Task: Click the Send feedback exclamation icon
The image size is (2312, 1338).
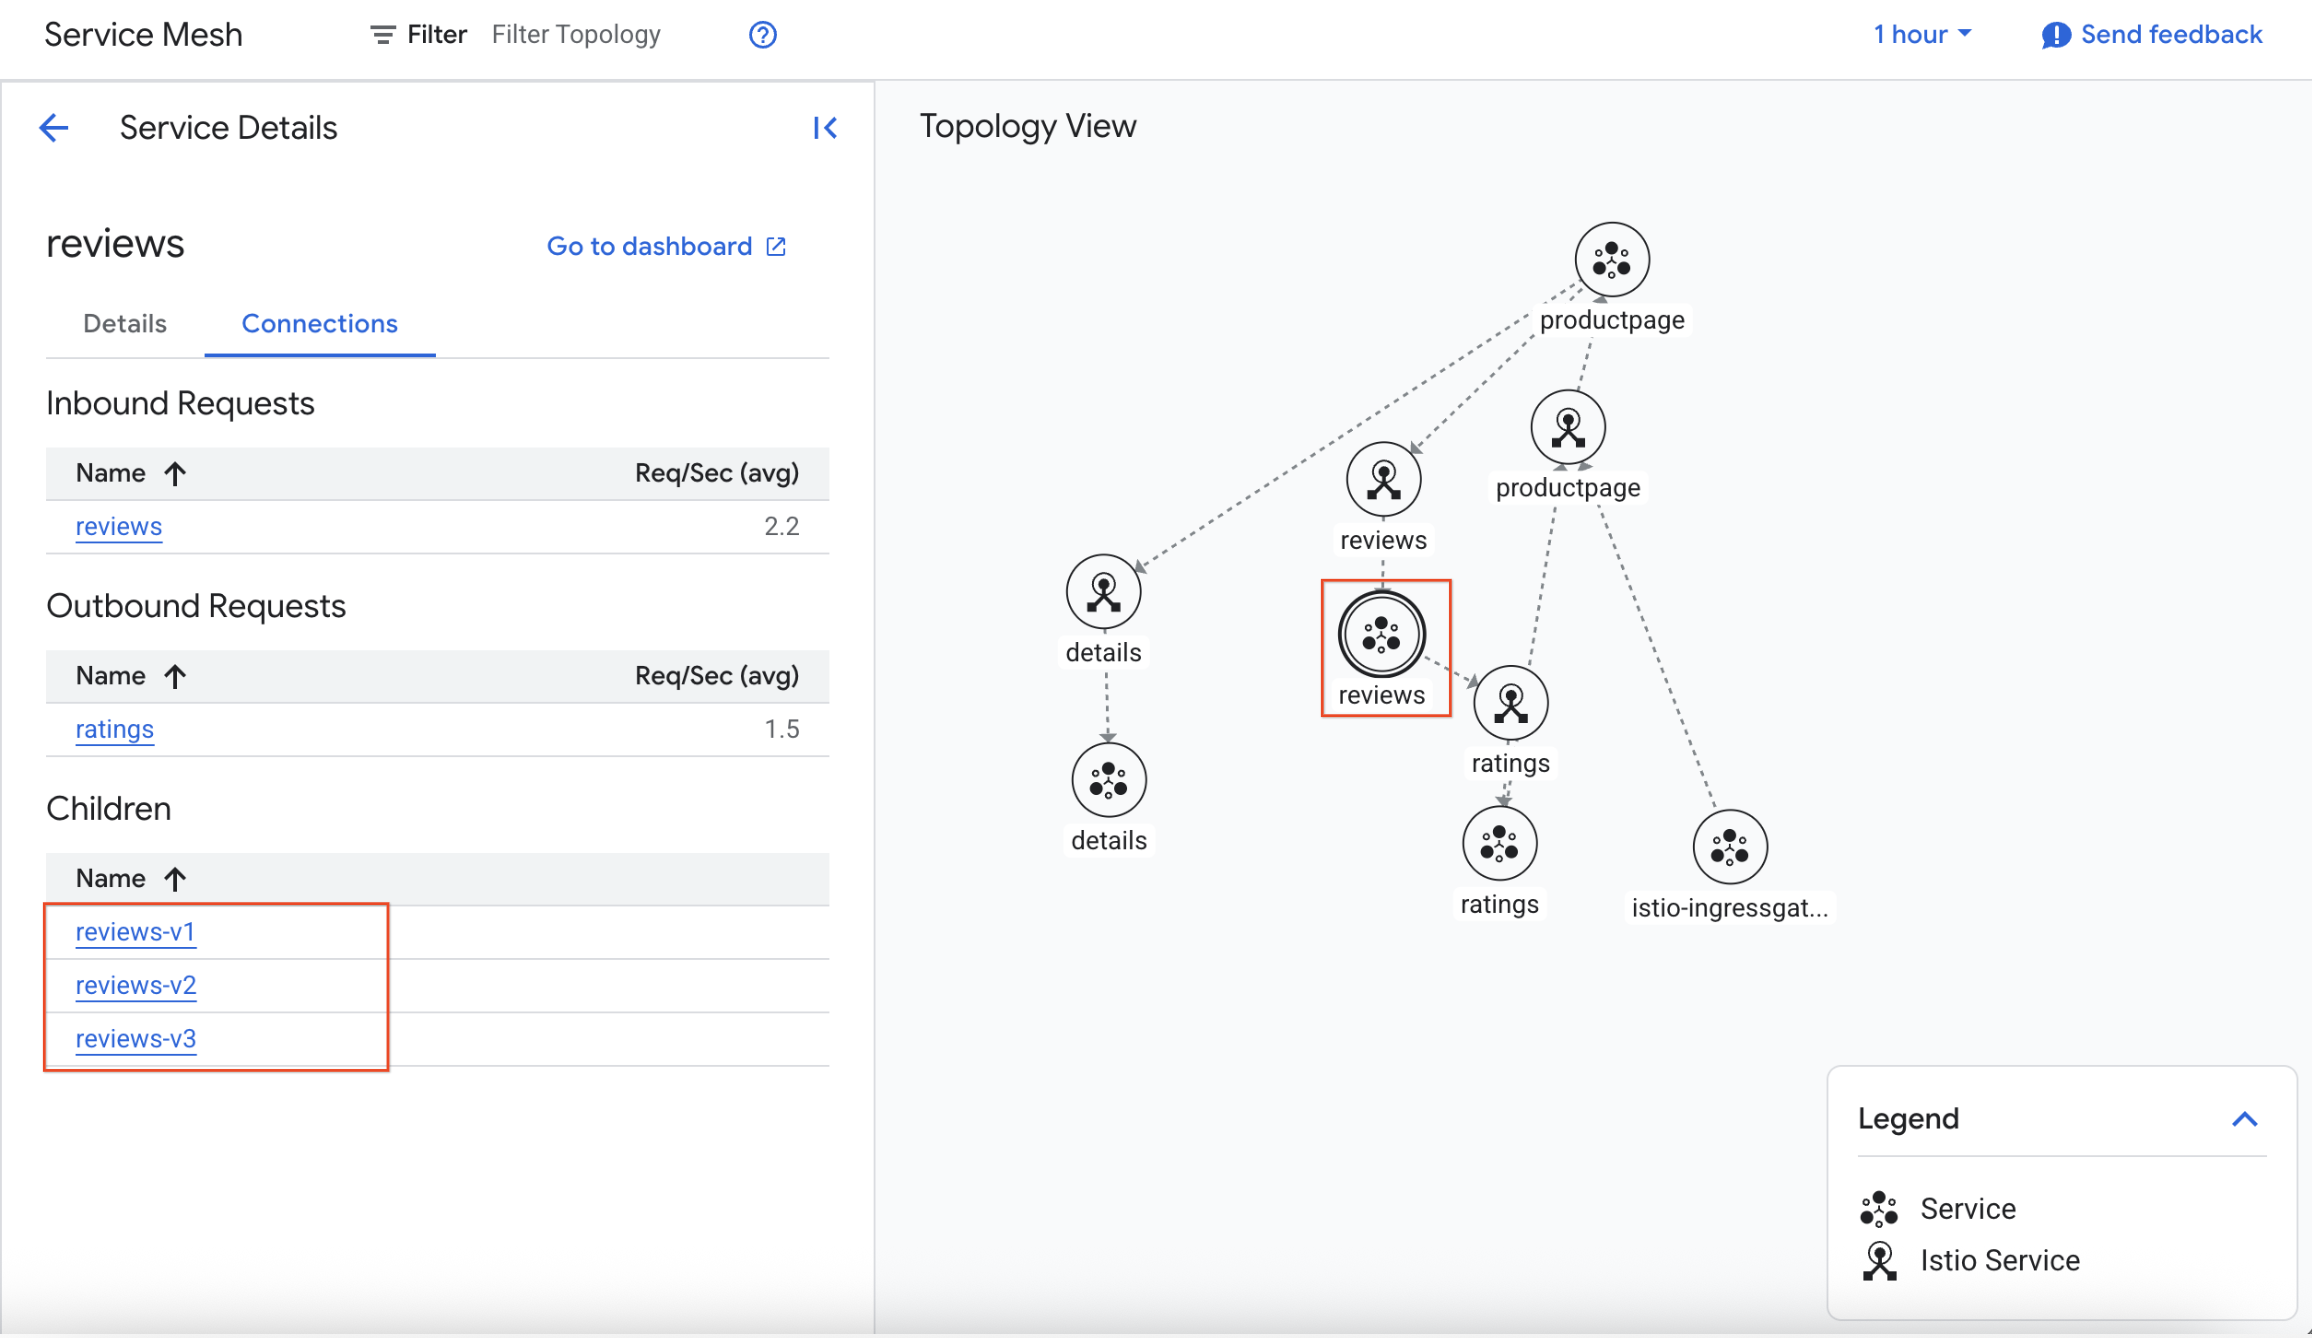Action: tap(2055, 35)
